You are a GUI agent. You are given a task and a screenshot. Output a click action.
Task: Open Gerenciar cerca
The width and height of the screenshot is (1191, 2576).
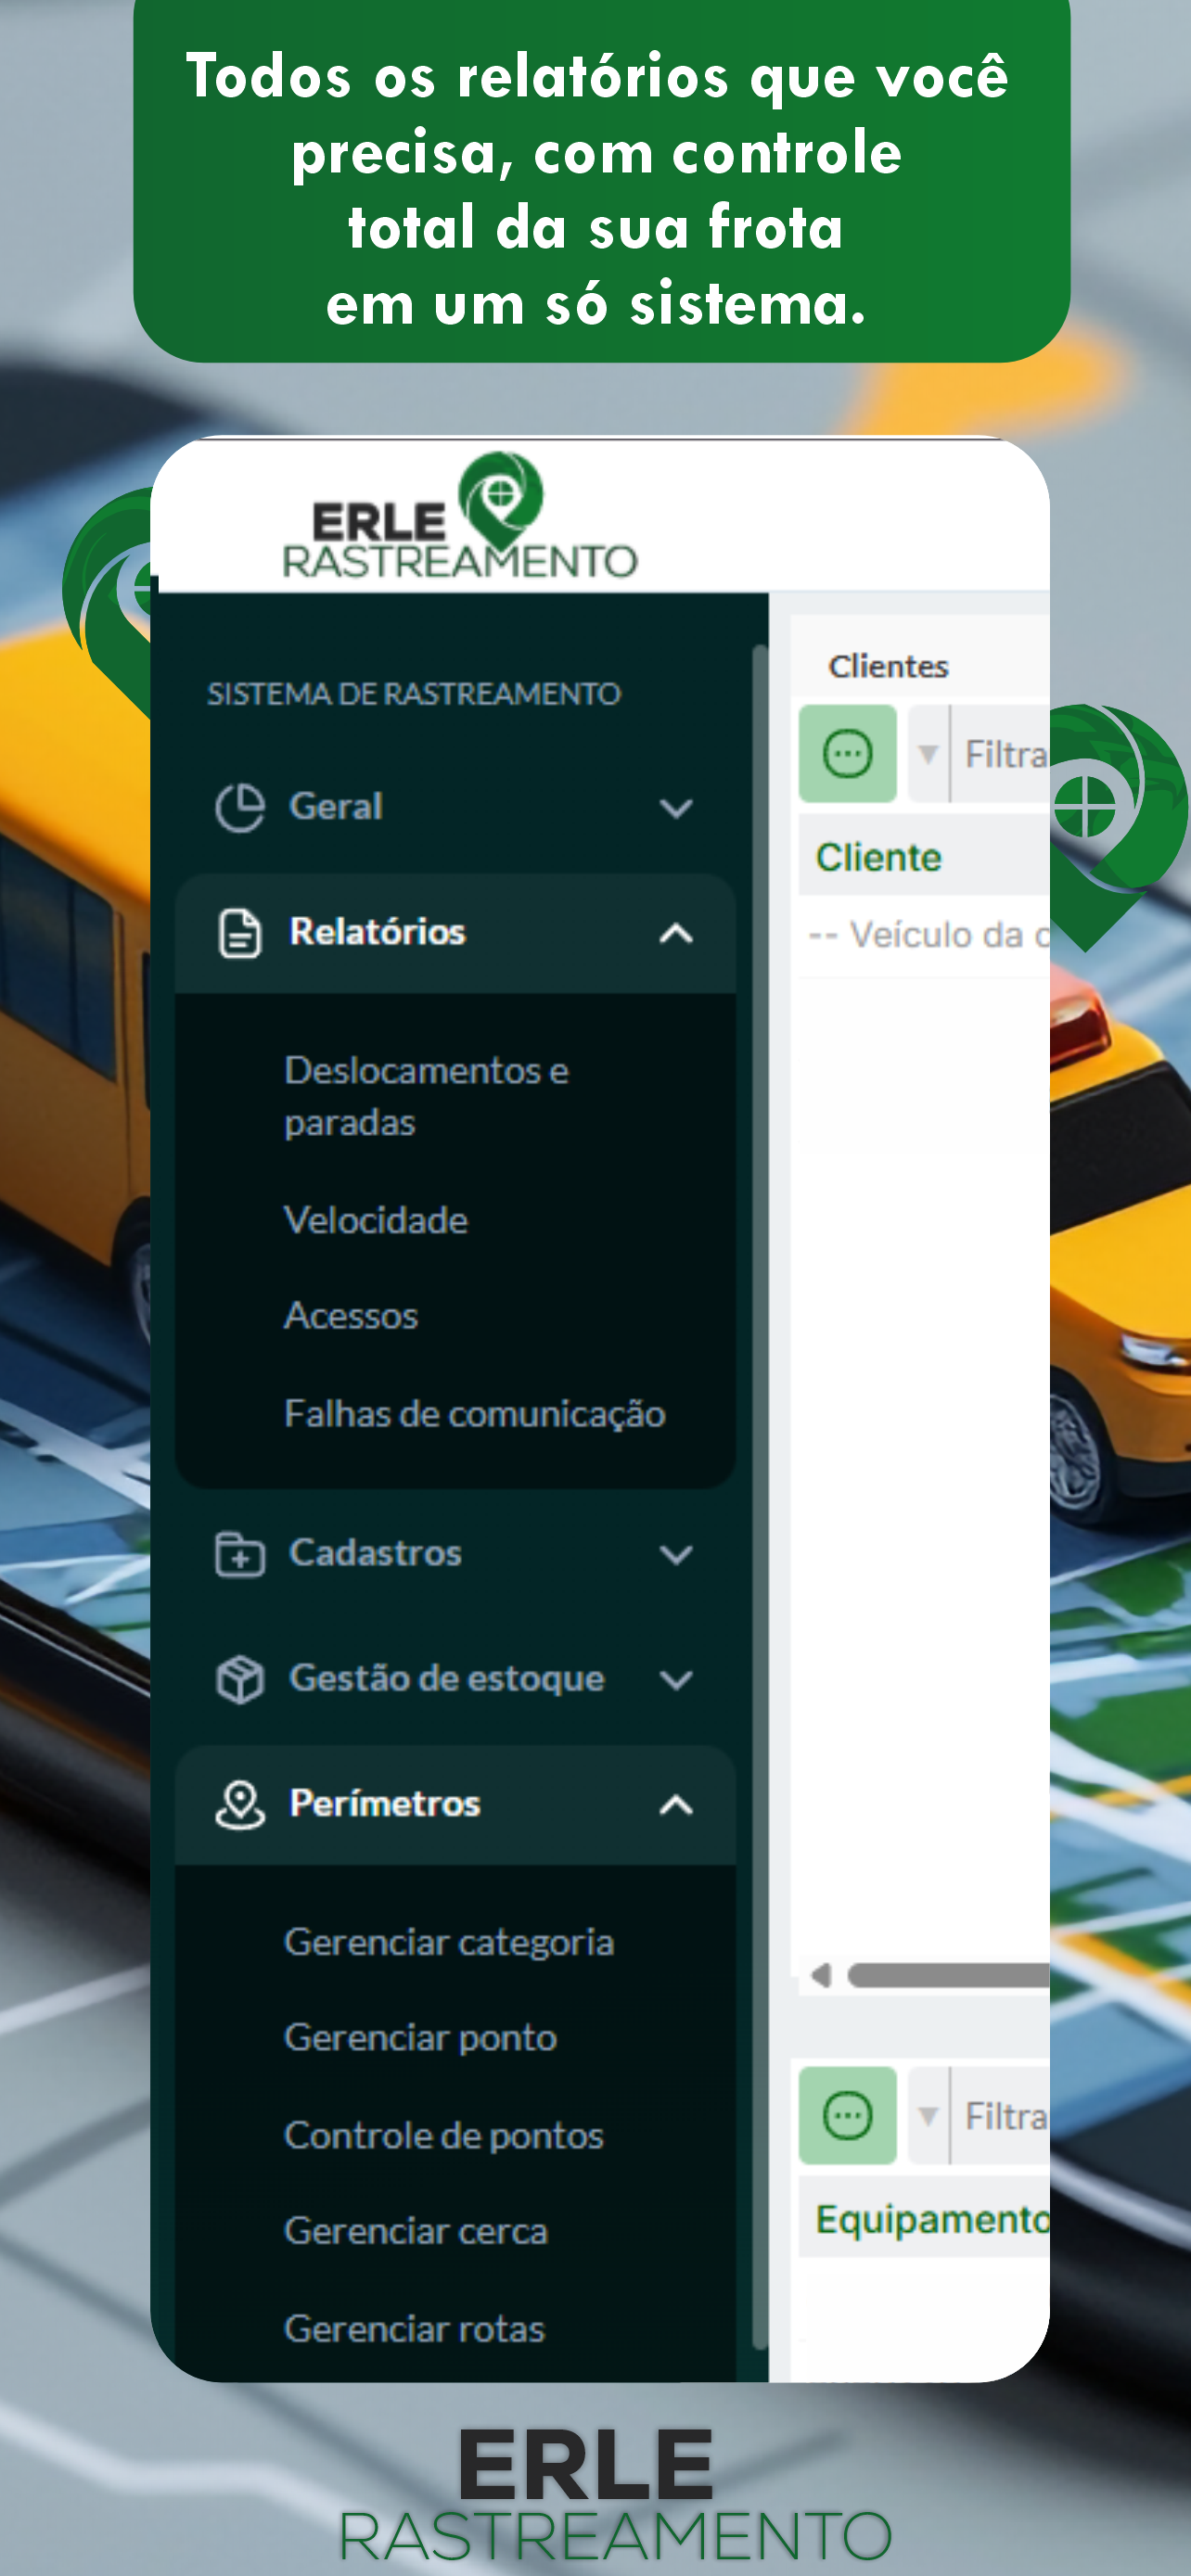[x=416, y=2231]
